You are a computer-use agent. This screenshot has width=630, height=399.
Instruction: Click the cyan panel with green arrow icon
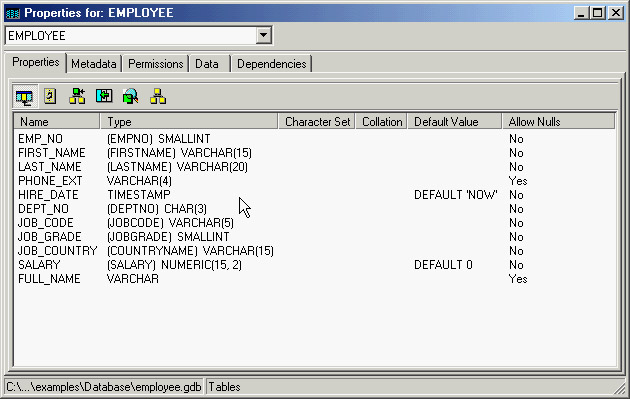[x=104, y=96]
